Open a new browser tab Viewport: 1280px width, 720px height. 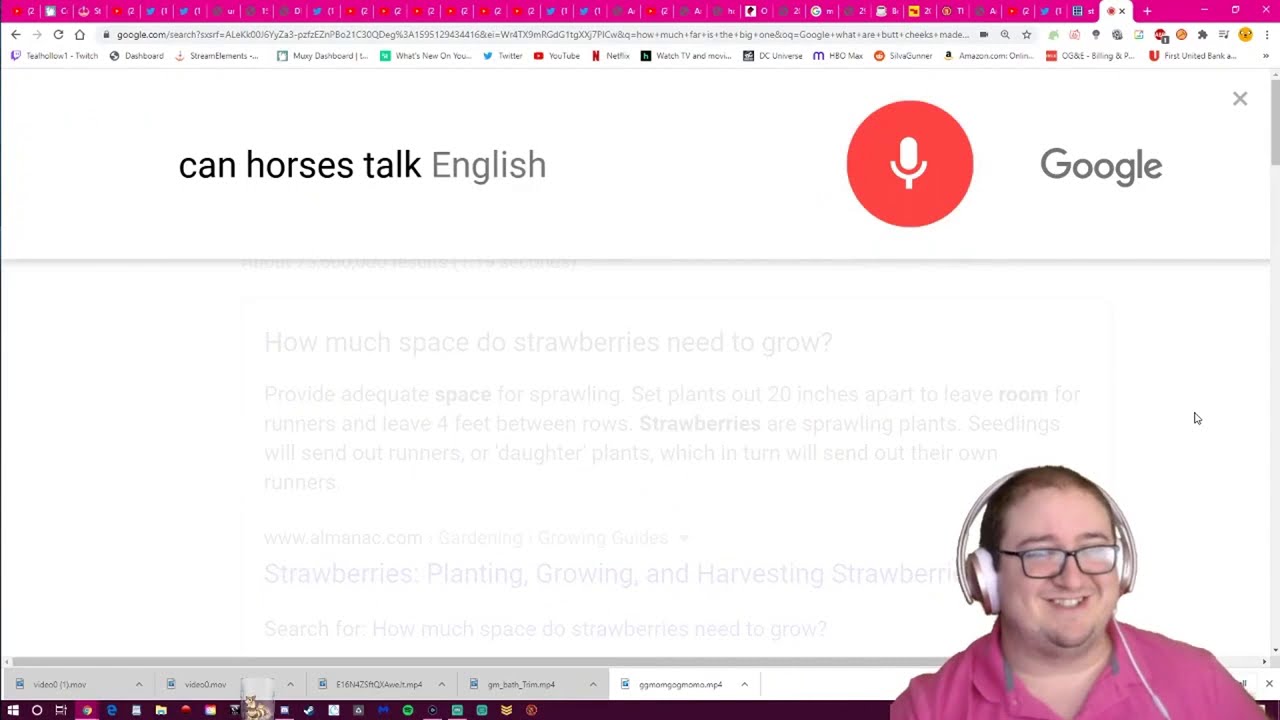[1147, 11]
